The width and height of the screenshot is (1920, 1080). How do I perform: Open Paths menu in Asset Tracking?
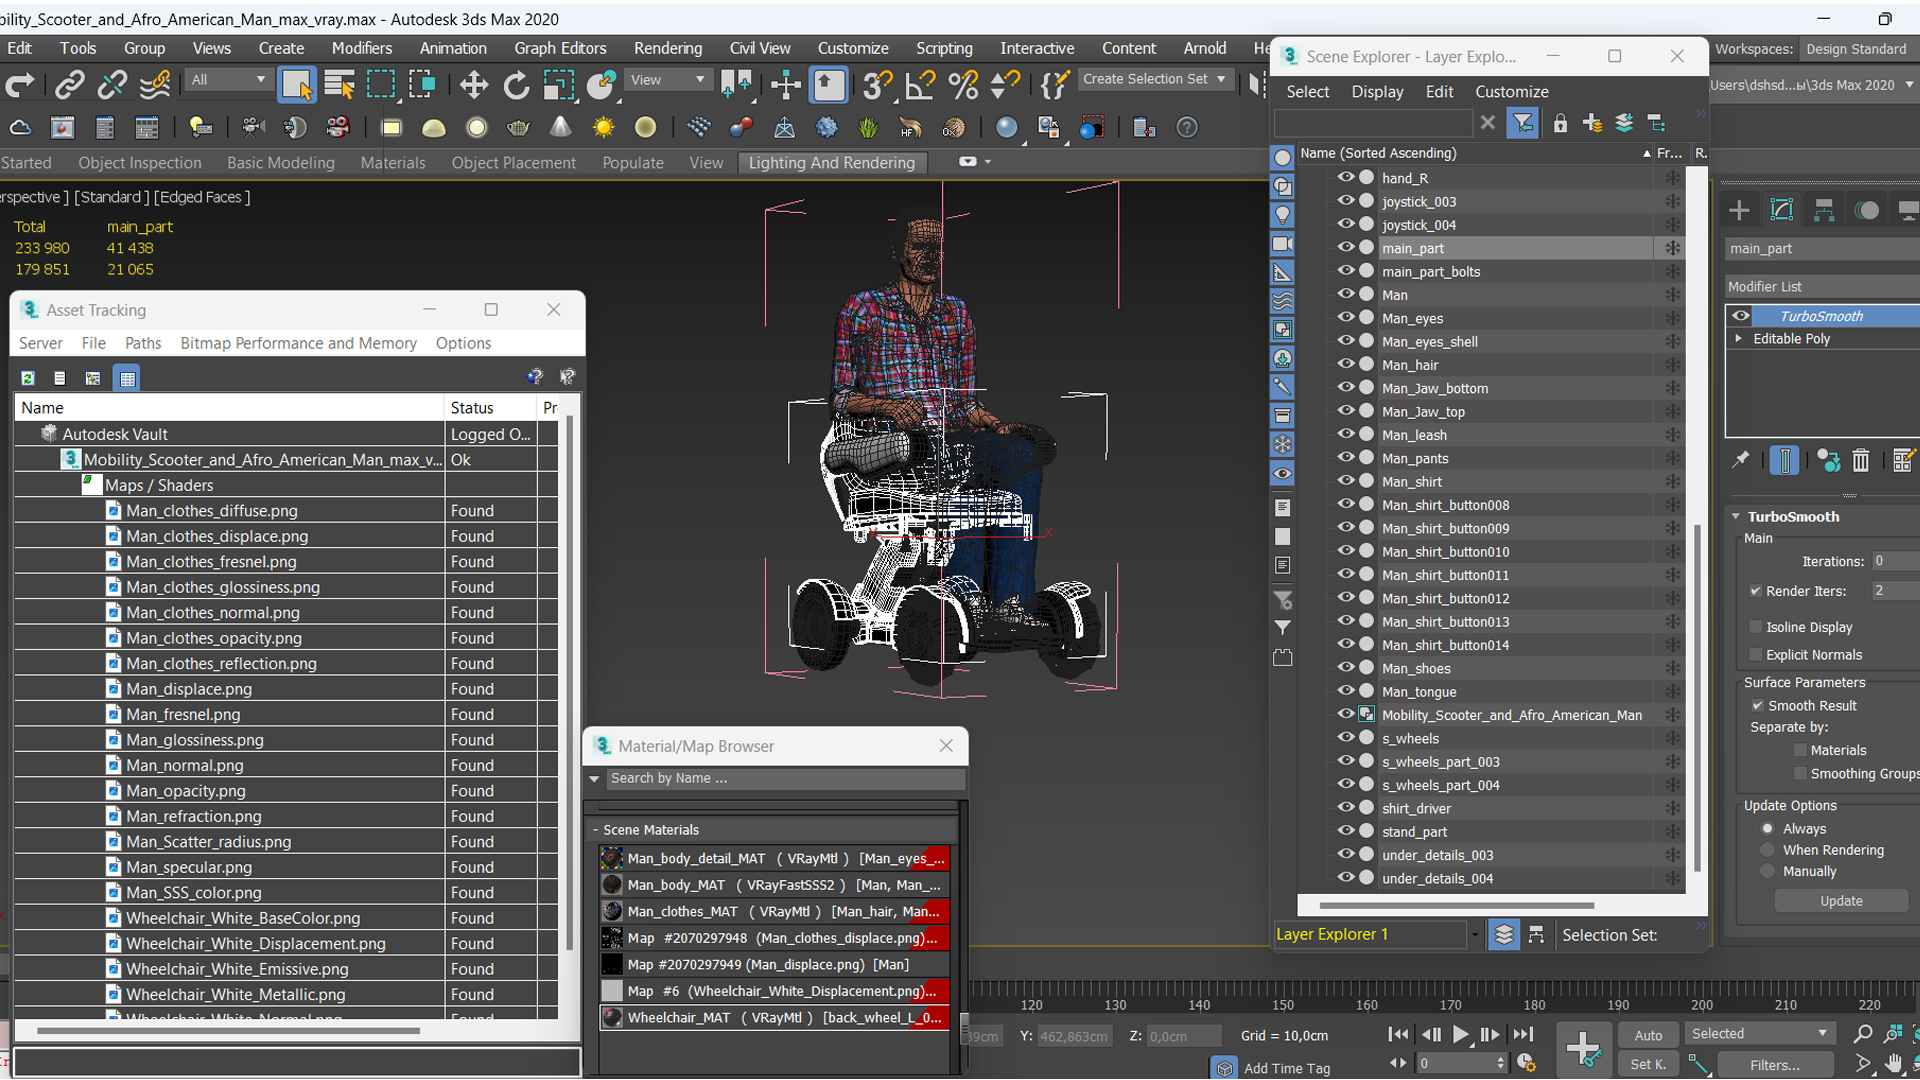pos(143,343)
